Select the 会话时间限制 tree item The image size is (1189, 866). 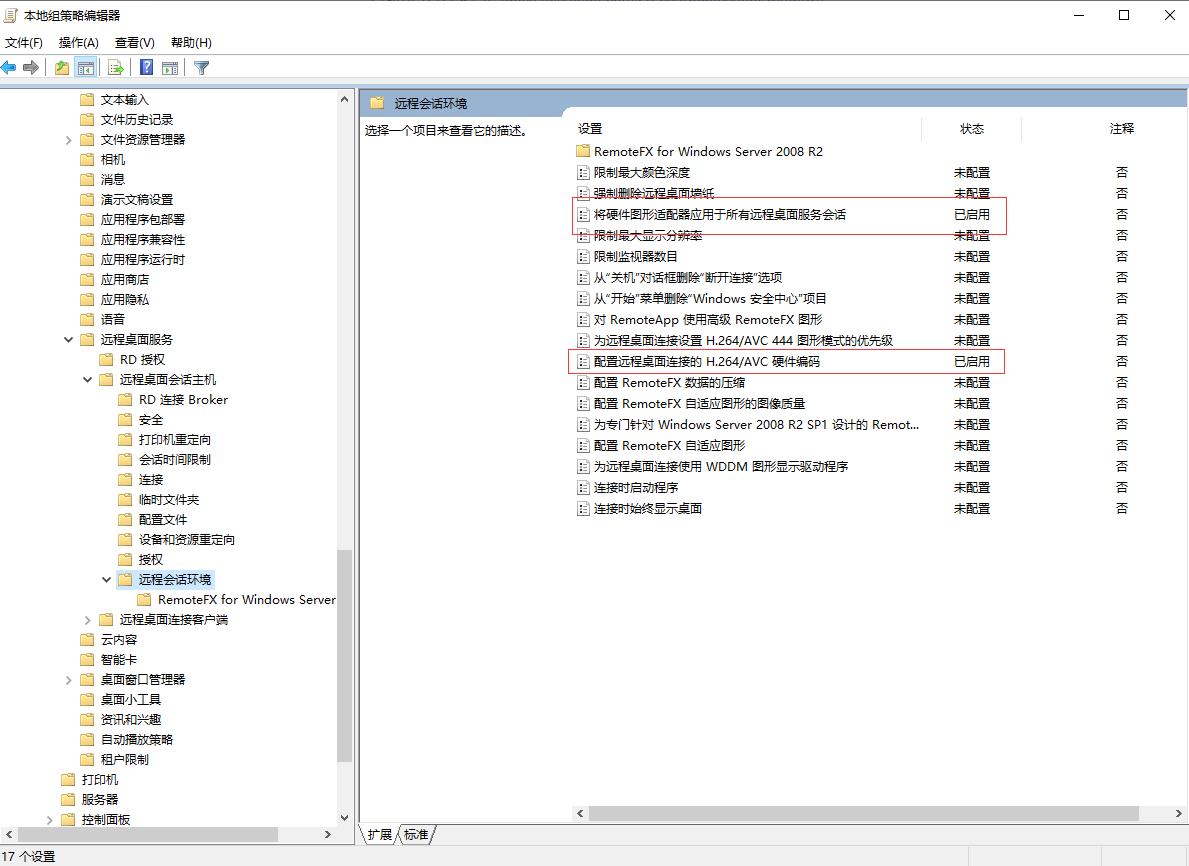click(174, 460)
